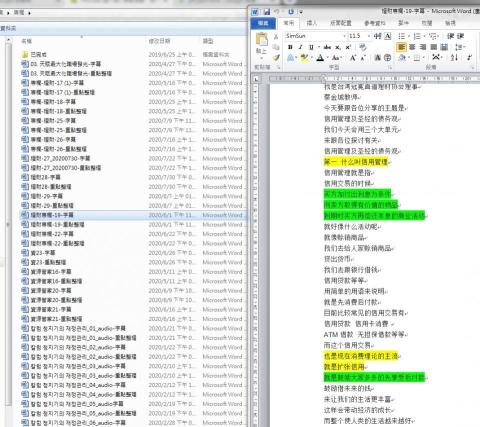Open the Underline style dropdown arrow

pyautogui.click(x=319, y=47)
